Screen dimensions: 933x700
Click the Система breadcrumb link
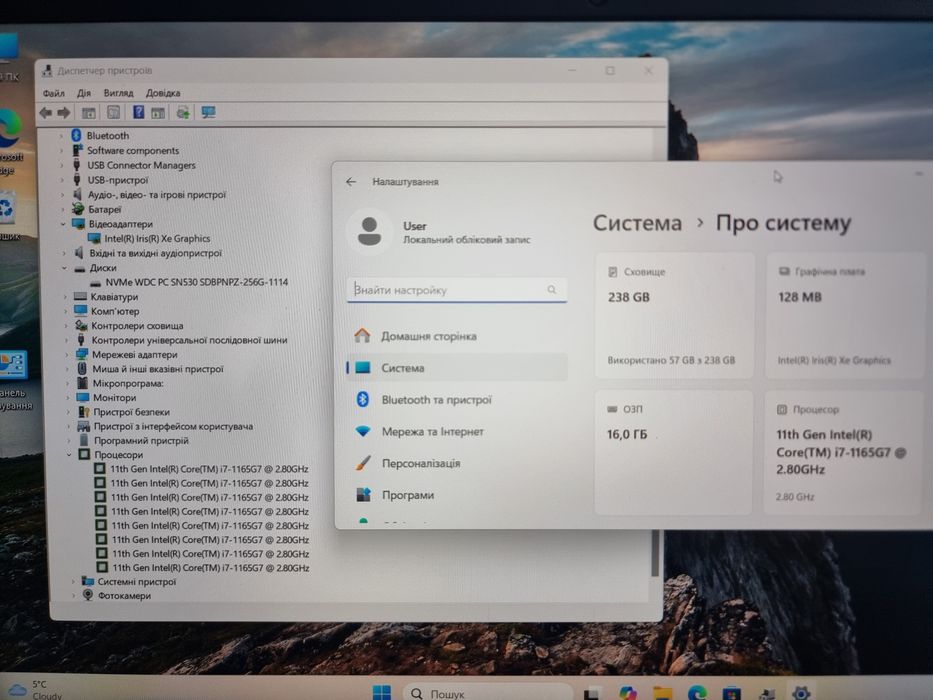tap(637, 223)
